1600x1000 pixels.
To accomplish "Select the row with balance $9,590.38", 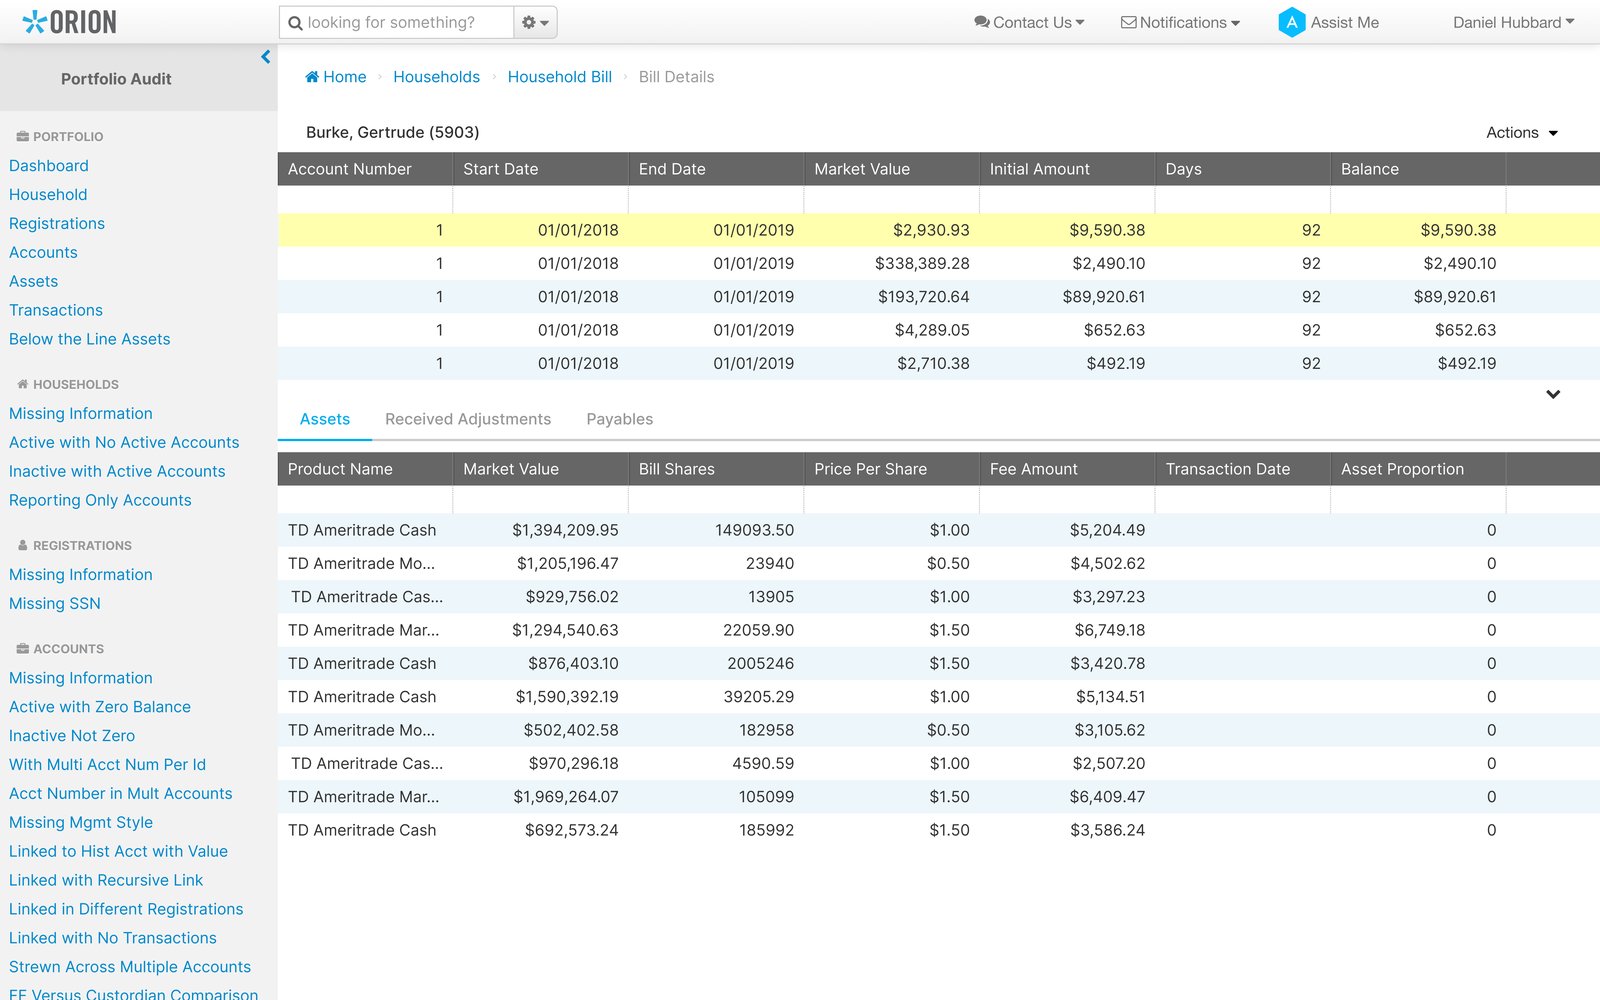I will pos(939,230).
